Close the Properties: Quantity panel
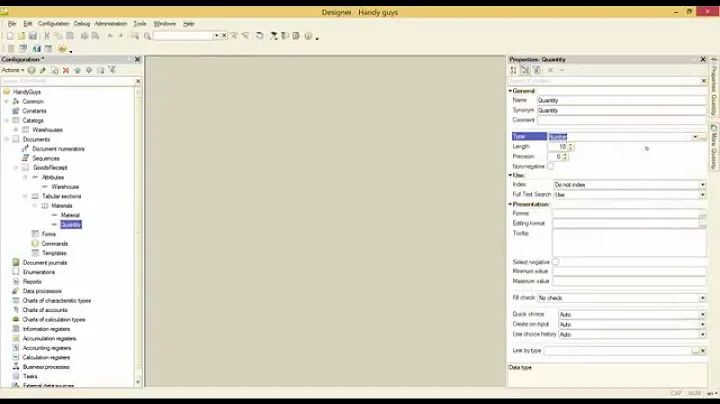720x404 pixels. [x=703, y=59]
